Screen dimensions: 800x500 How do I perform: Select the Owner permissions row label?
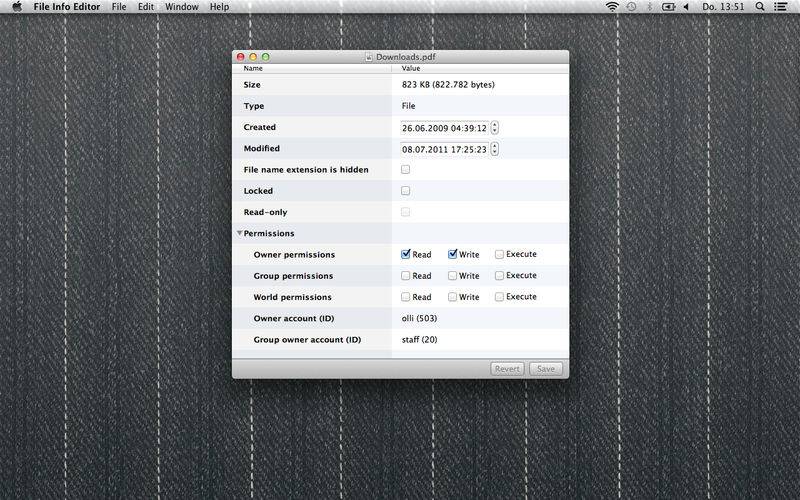294,255
